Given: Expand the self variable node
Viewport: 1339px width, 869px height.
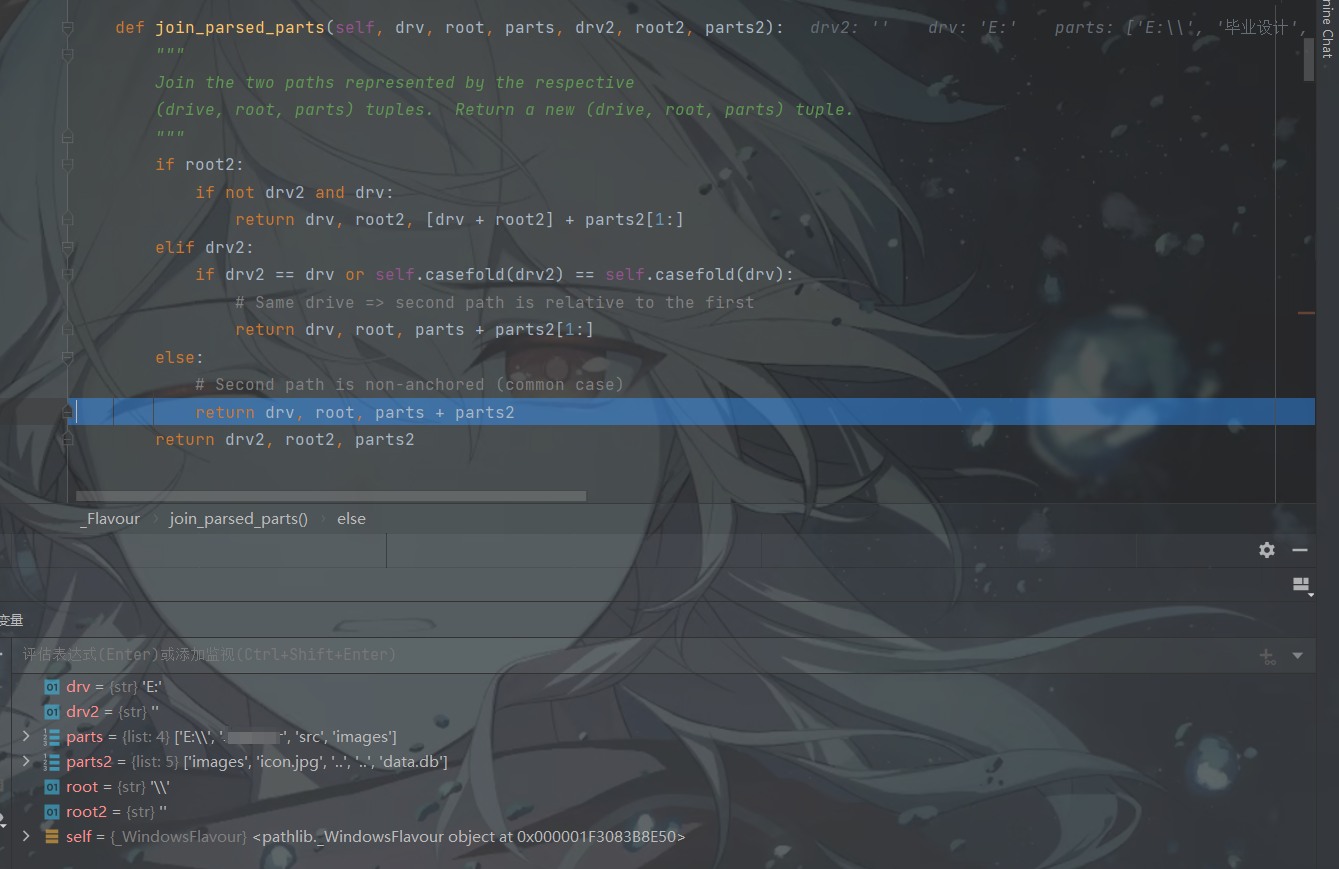Looking at the screenshot, I should coord(26,836).
